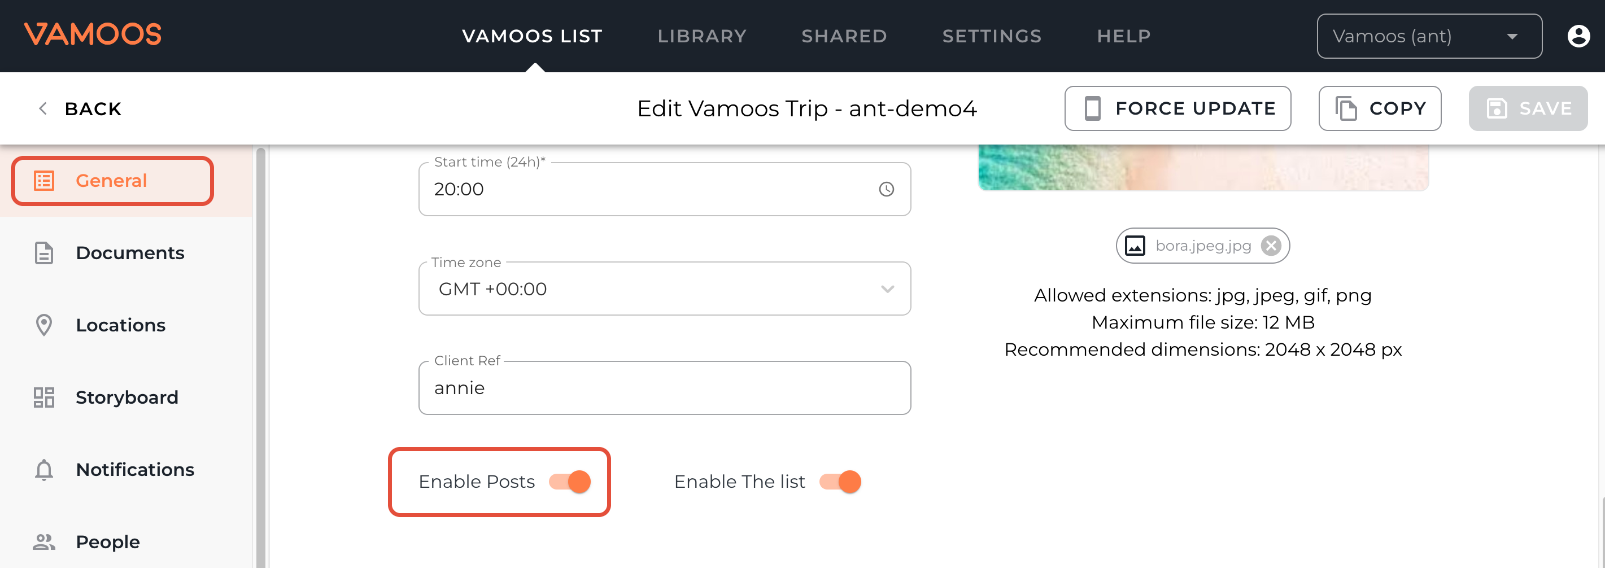Click the Documents file icon in sidebar
Image resolution: width=1605 pixels, height=568 pixels.
click(x=44, y=253)
